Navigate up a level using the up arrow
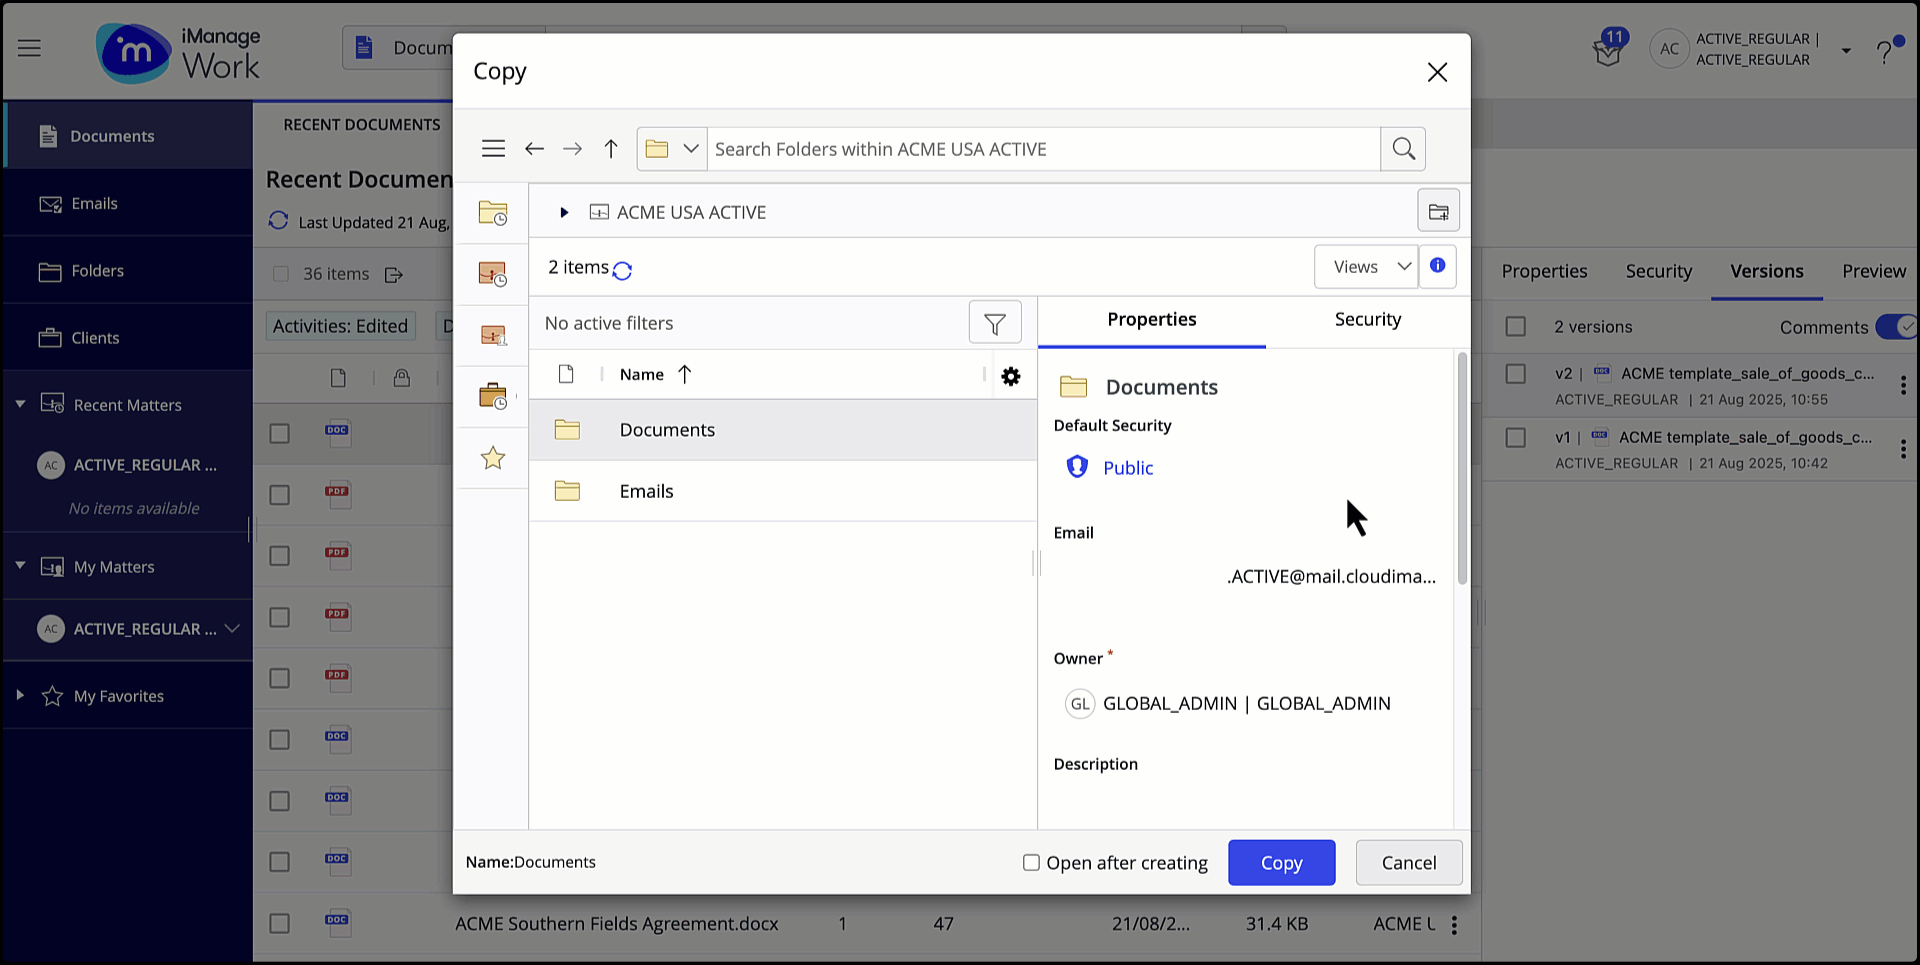The height and width of the screenshot is (965, 1920). click(610, 148)
